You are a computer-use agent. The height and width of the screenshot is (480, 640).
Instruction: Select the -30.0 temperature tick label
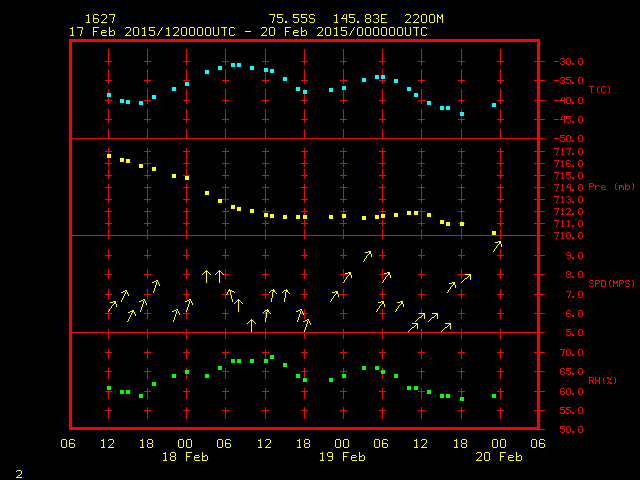point(568,62)
